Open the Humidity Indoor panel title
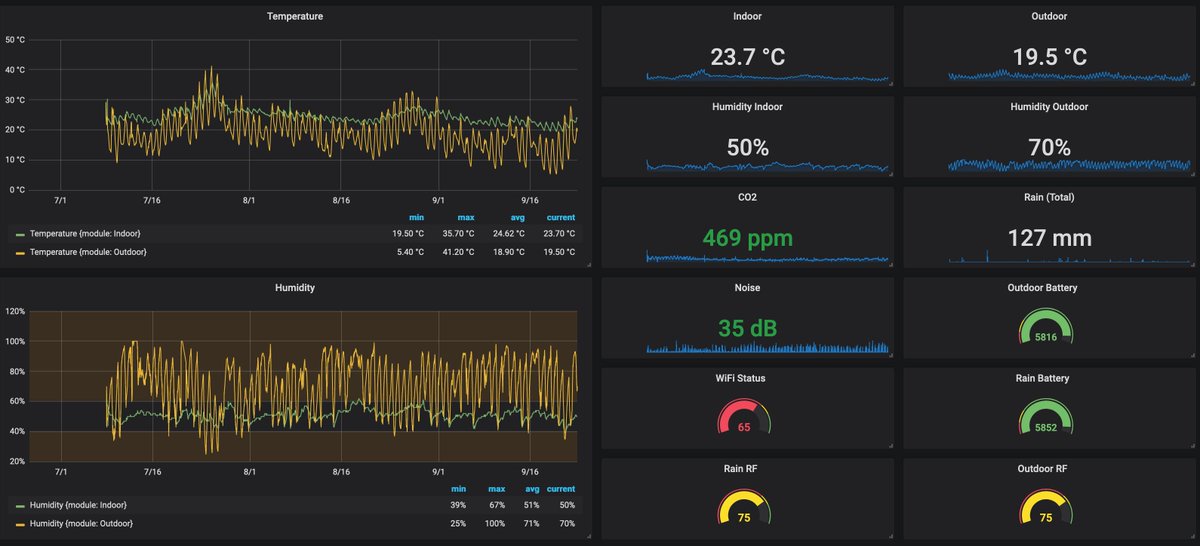 pyautogui.click(x=747, y=106)
